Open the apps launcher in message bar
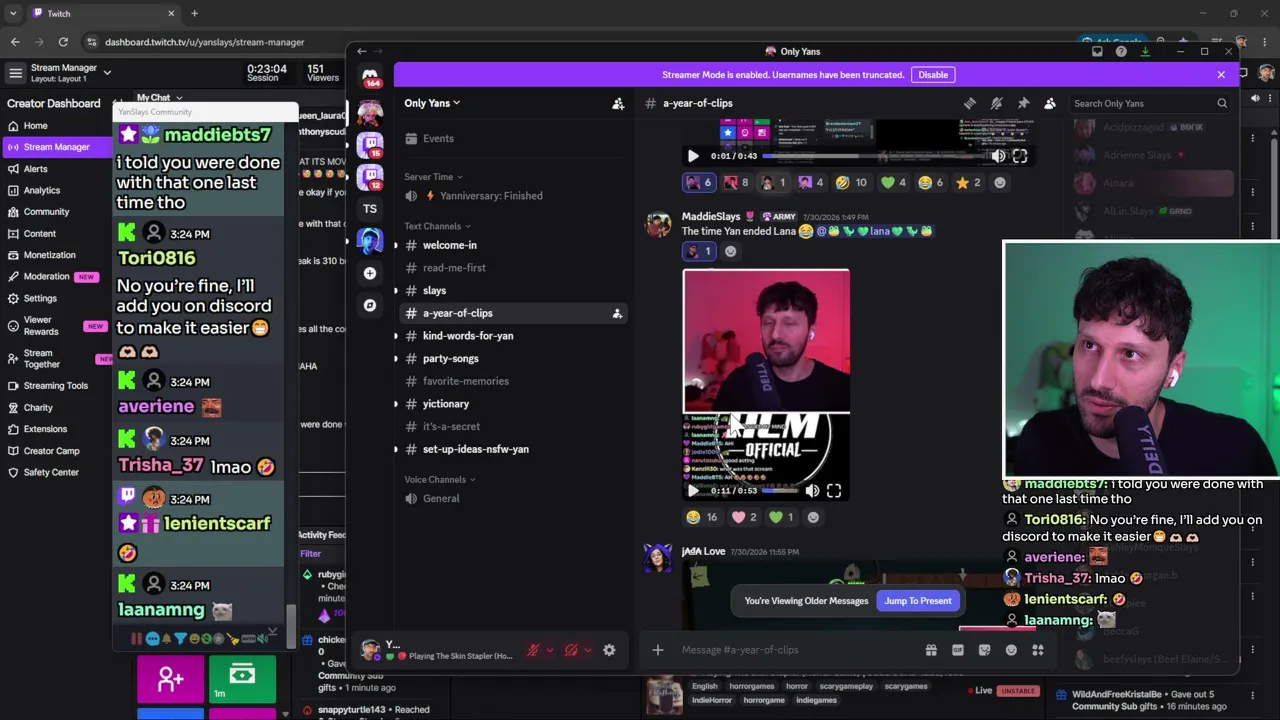 pos(1038,650)
